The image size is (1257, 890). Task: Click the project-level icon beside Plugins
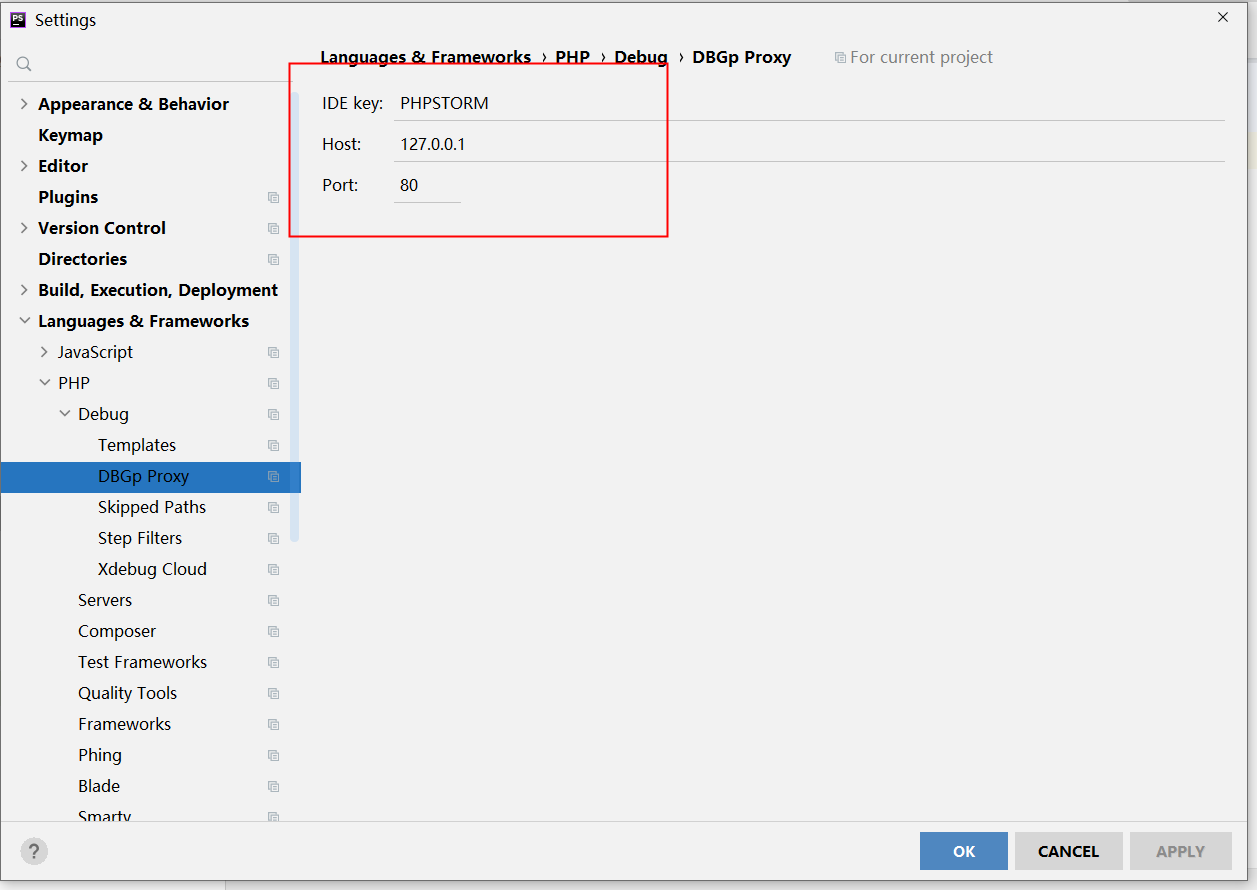click(273, 197)
